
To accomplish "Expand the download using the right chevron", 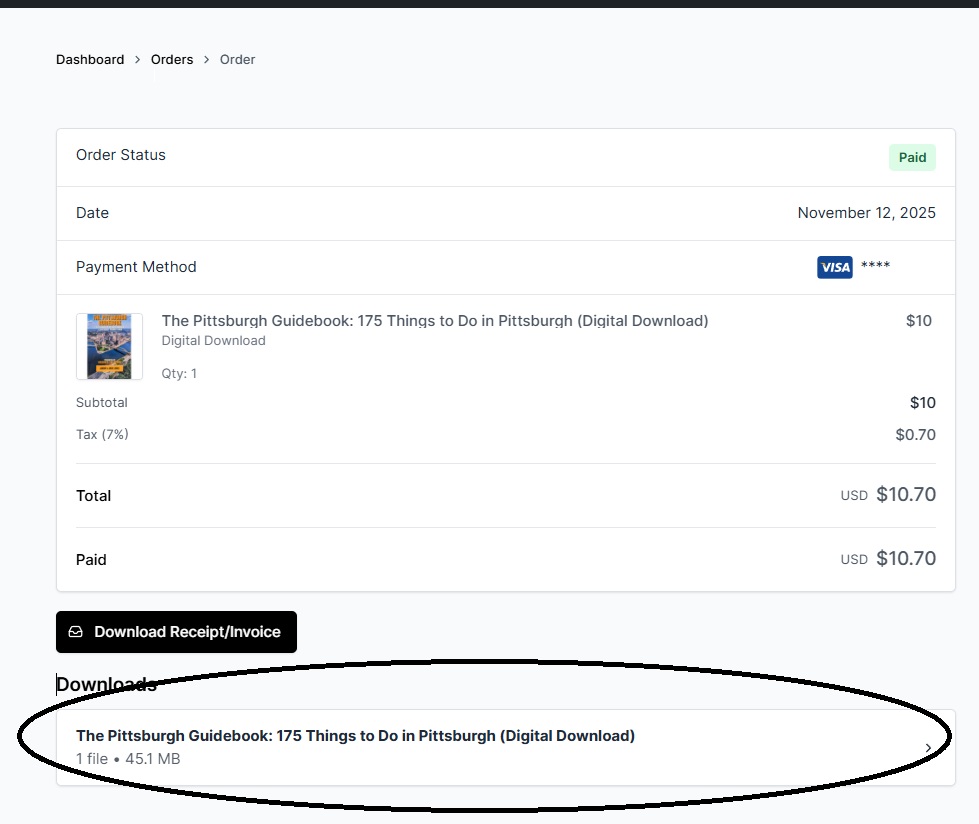I will 928,748.
